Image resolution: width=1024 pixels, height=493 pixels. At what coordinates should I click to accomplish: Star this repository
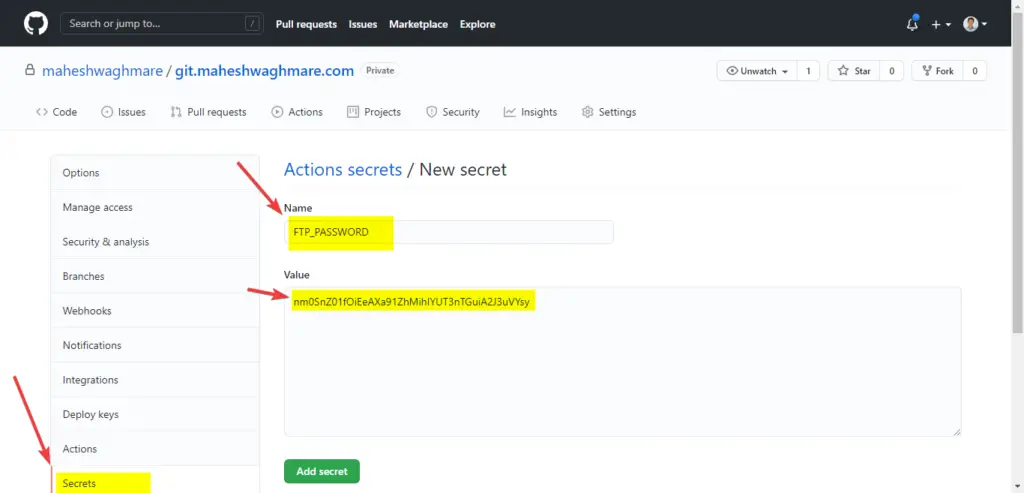pyautogui.click(x=854, y=71)
